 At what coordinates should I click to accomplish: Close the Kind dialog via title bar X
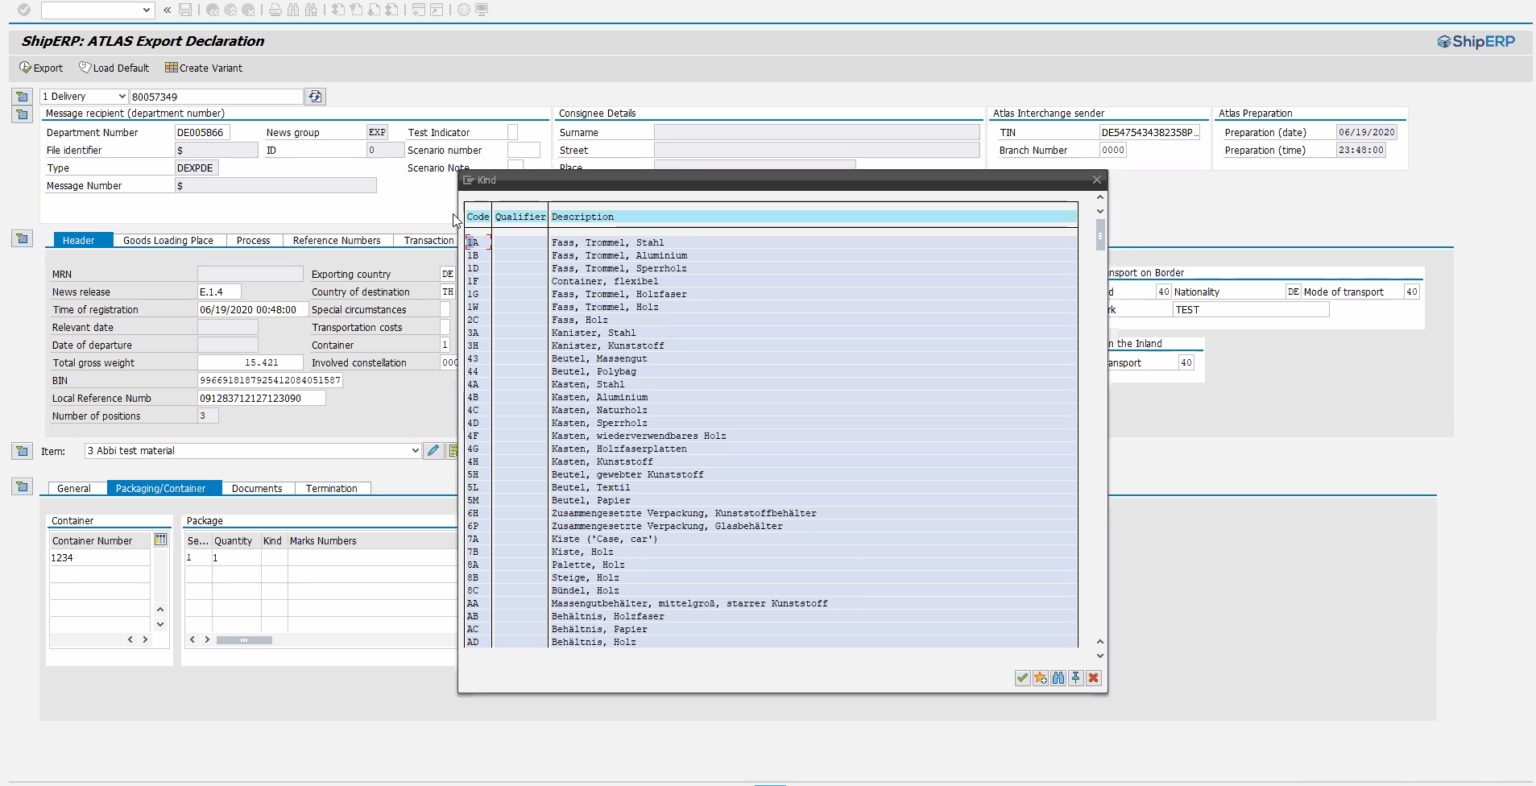click(x=1097, y=180)
